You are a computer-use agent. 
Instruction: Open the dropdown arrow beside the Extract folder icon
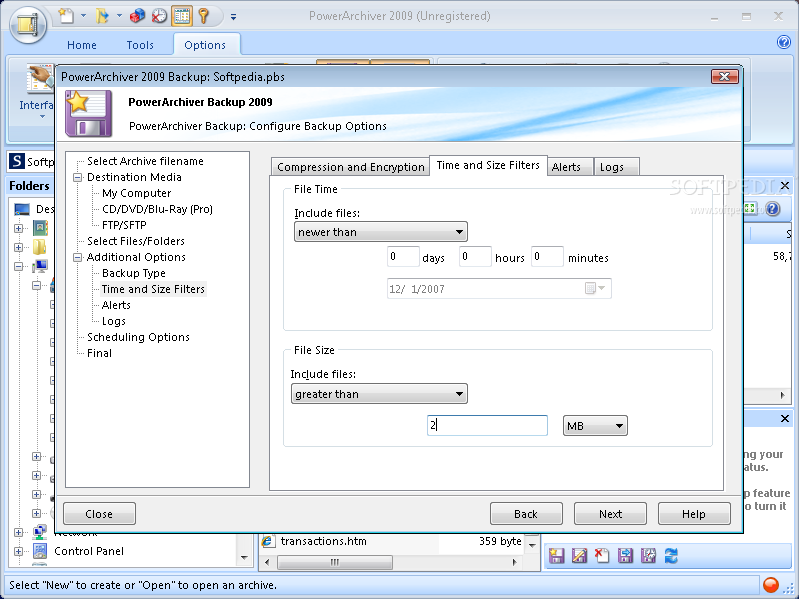pos(119,16)
